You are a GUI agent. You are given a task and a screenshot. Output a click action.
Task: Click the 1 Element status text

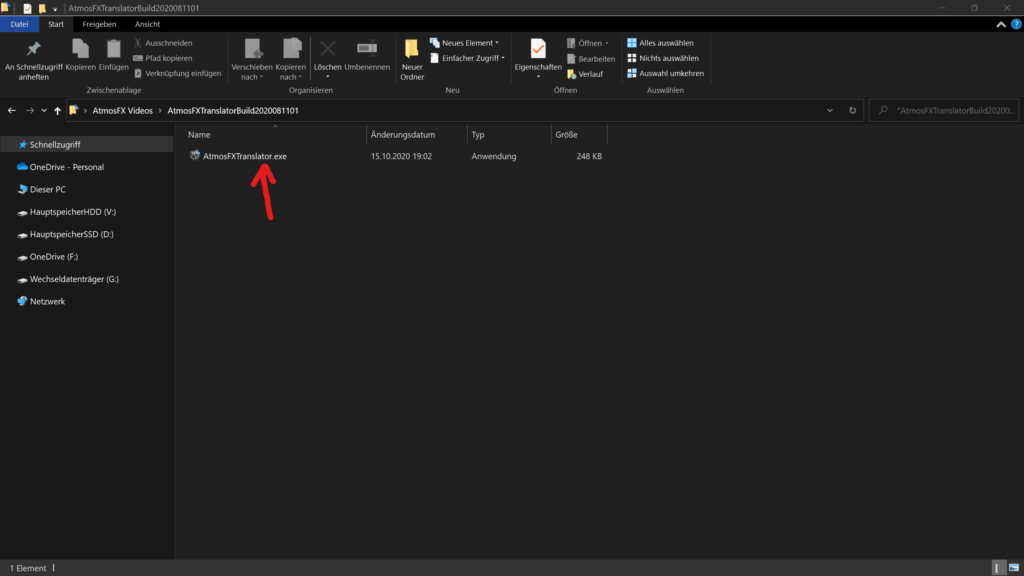tap(28, 568)
